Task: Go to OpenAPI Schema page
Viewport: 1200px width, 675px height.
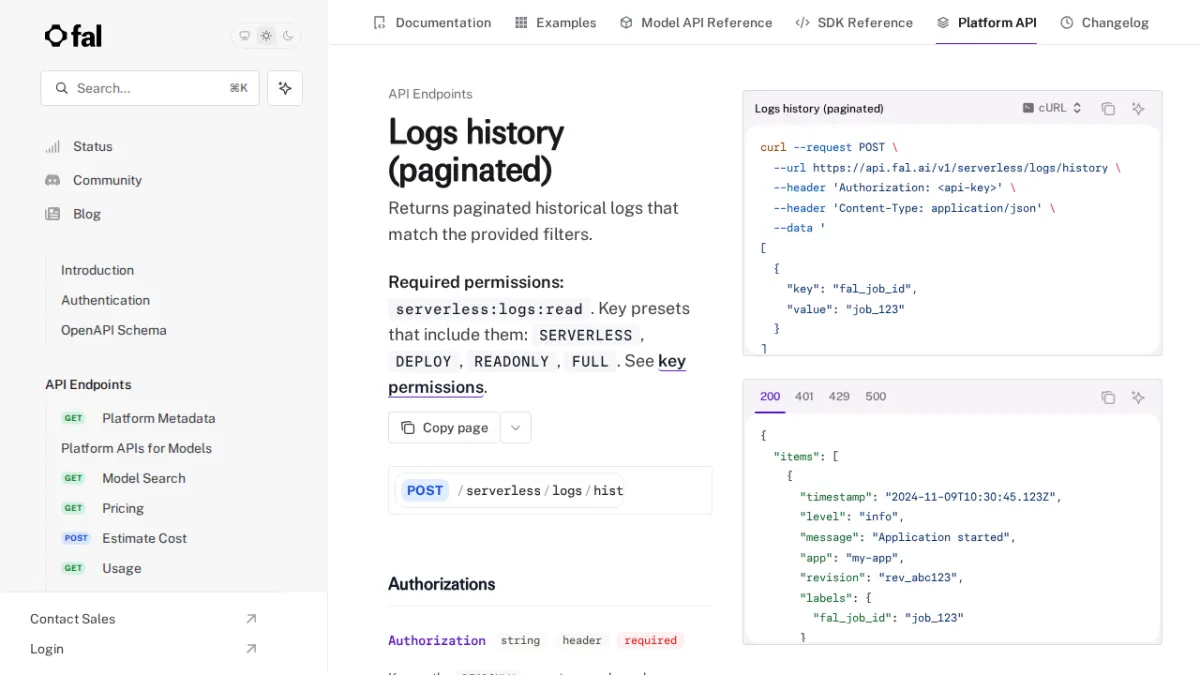Action: [x=113, y=330]
